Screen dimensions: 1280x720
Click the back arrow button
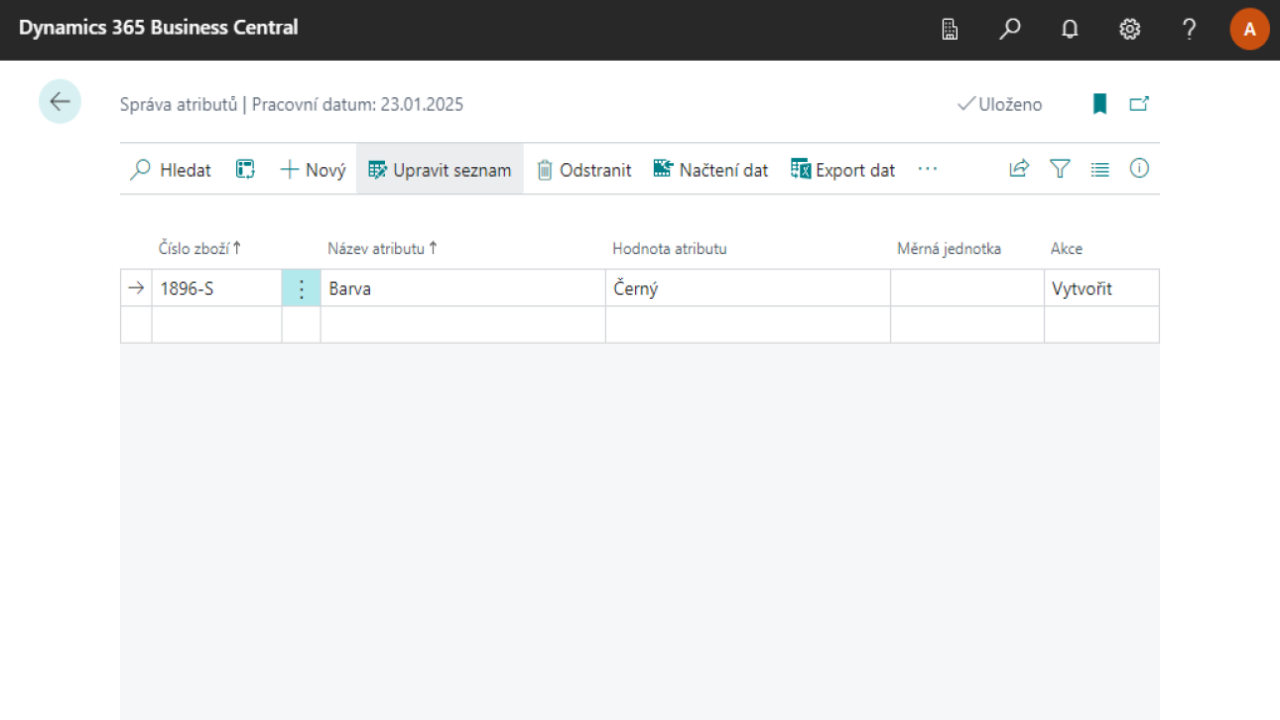60,102
